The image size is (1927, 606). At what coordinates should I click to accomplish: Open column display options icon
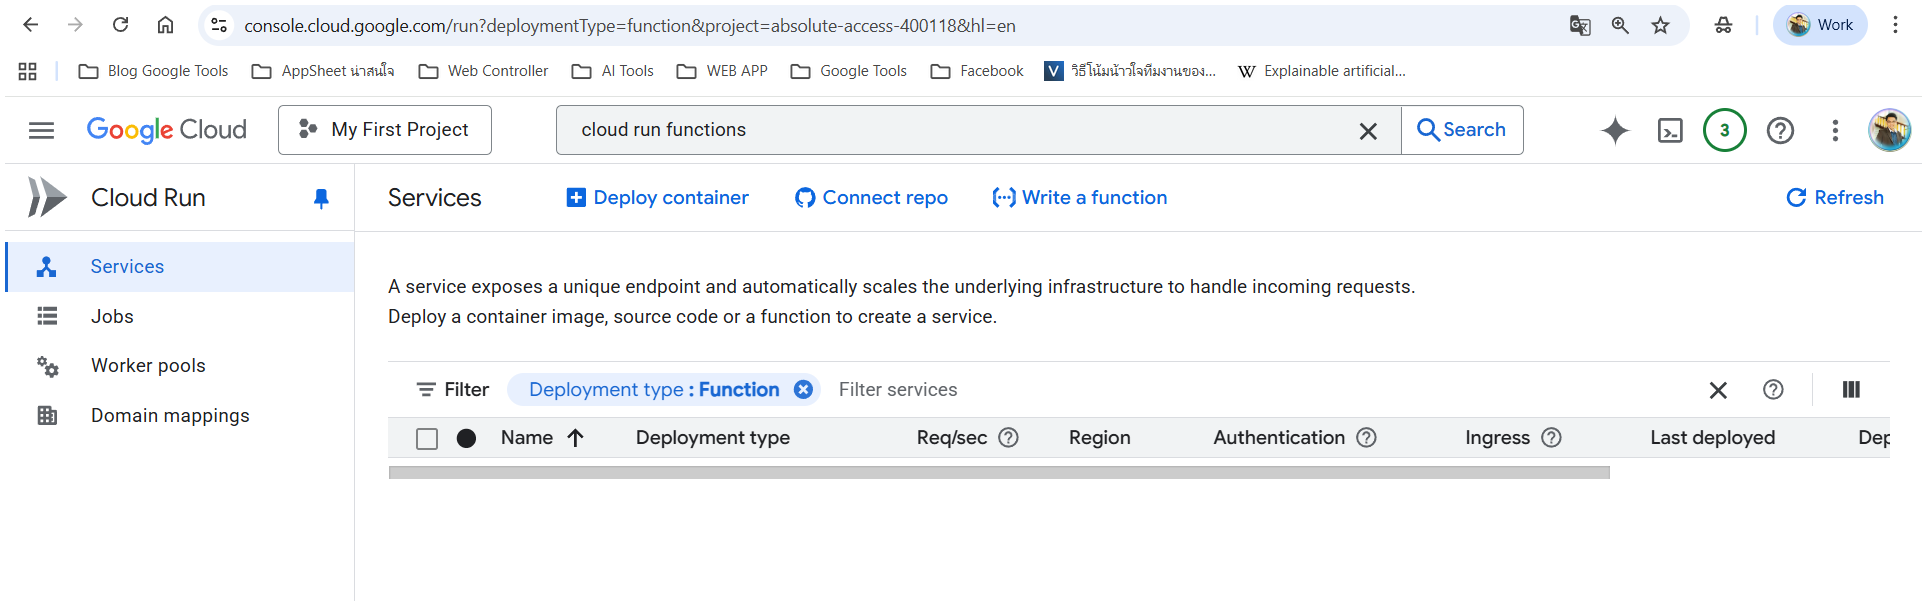click(1851, 390)
